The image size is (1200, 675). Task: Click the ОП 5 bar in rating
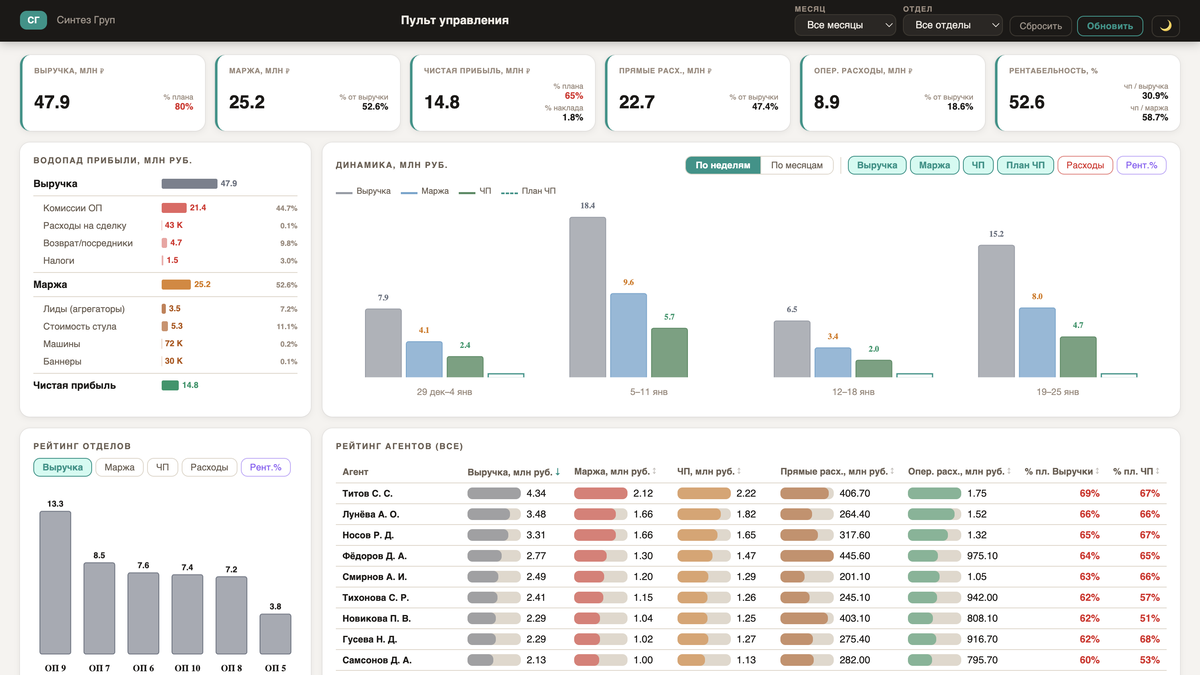tap(275, 634)
